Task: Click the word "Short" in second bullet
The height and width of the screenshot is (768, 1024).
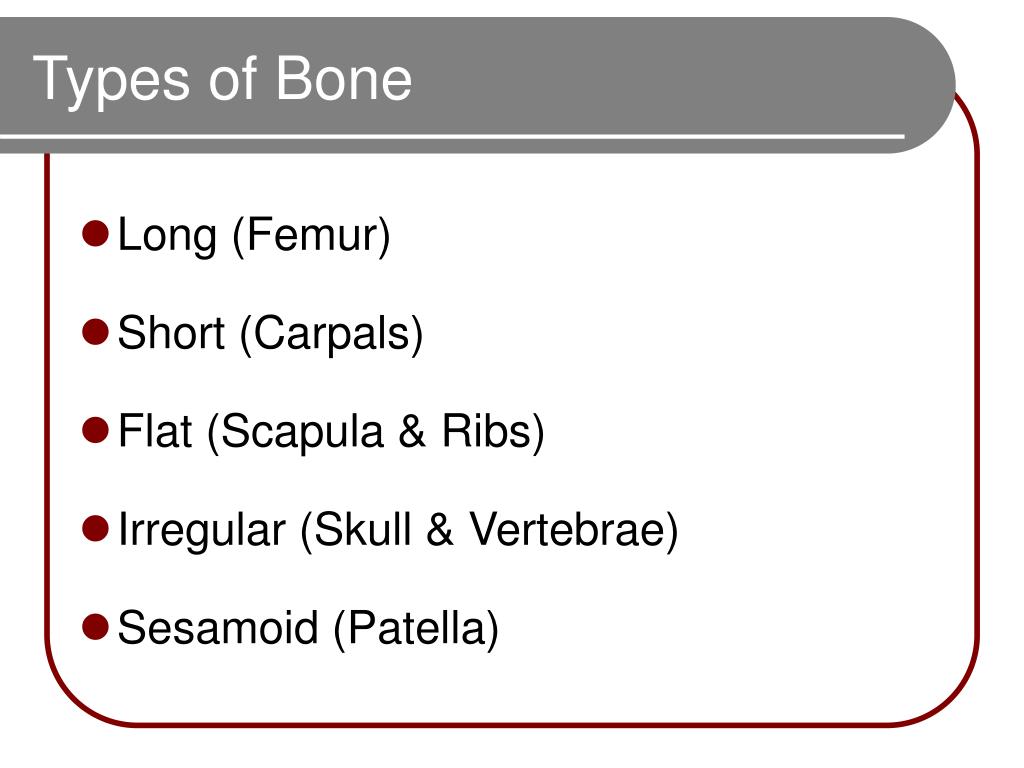Action: (x=172, y=333)
